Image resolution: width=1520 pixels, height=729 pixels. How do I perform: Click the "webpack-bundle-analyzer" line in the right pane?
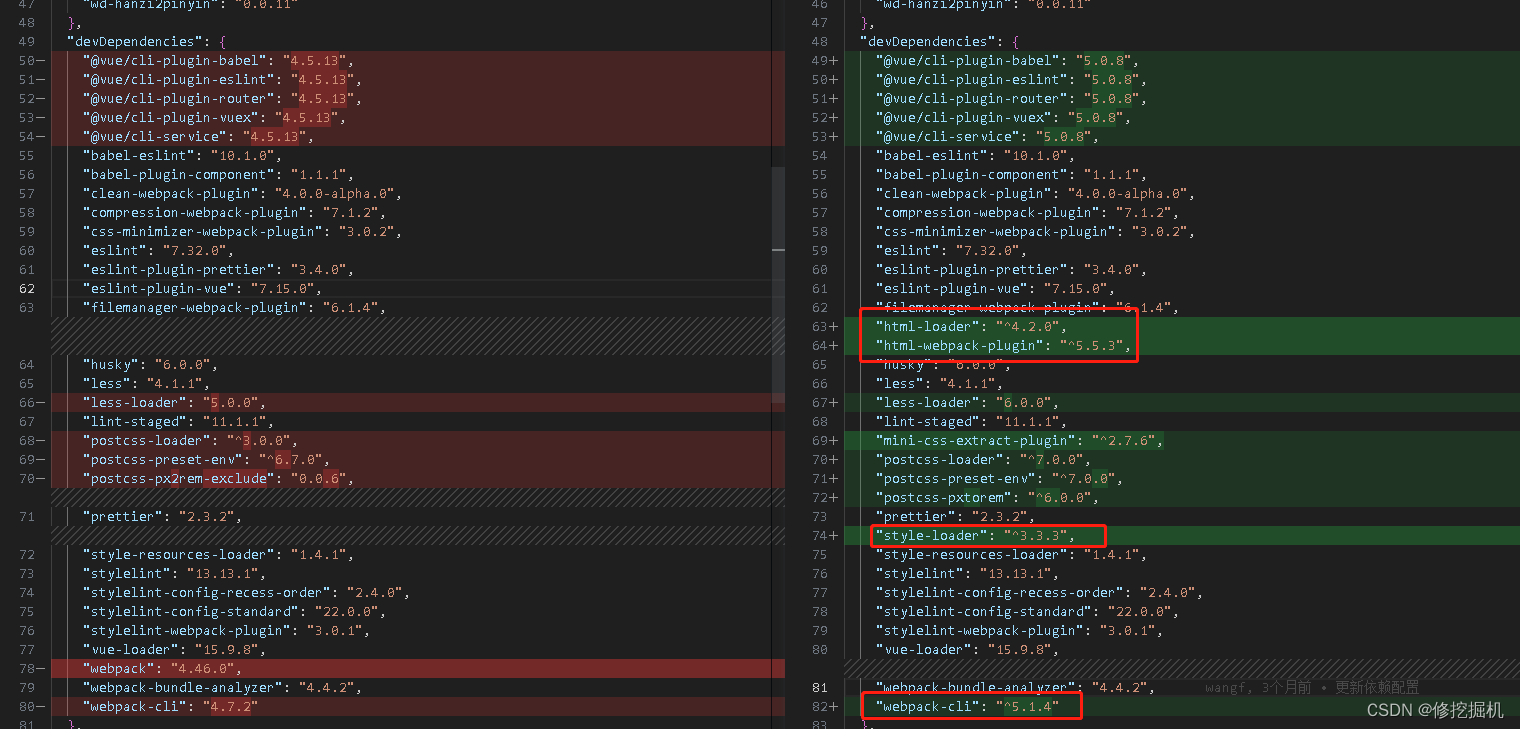[x=1014, y=688]
